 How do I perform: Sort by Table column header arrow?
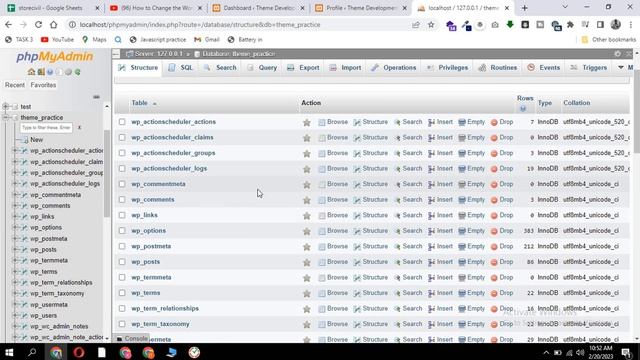(x=155, y=104)
